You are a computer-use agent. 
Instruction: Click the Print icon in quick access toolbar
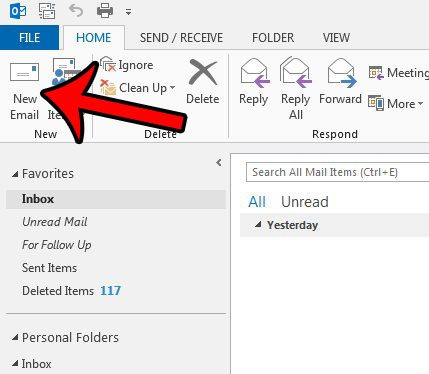click(x=105, y=11)
